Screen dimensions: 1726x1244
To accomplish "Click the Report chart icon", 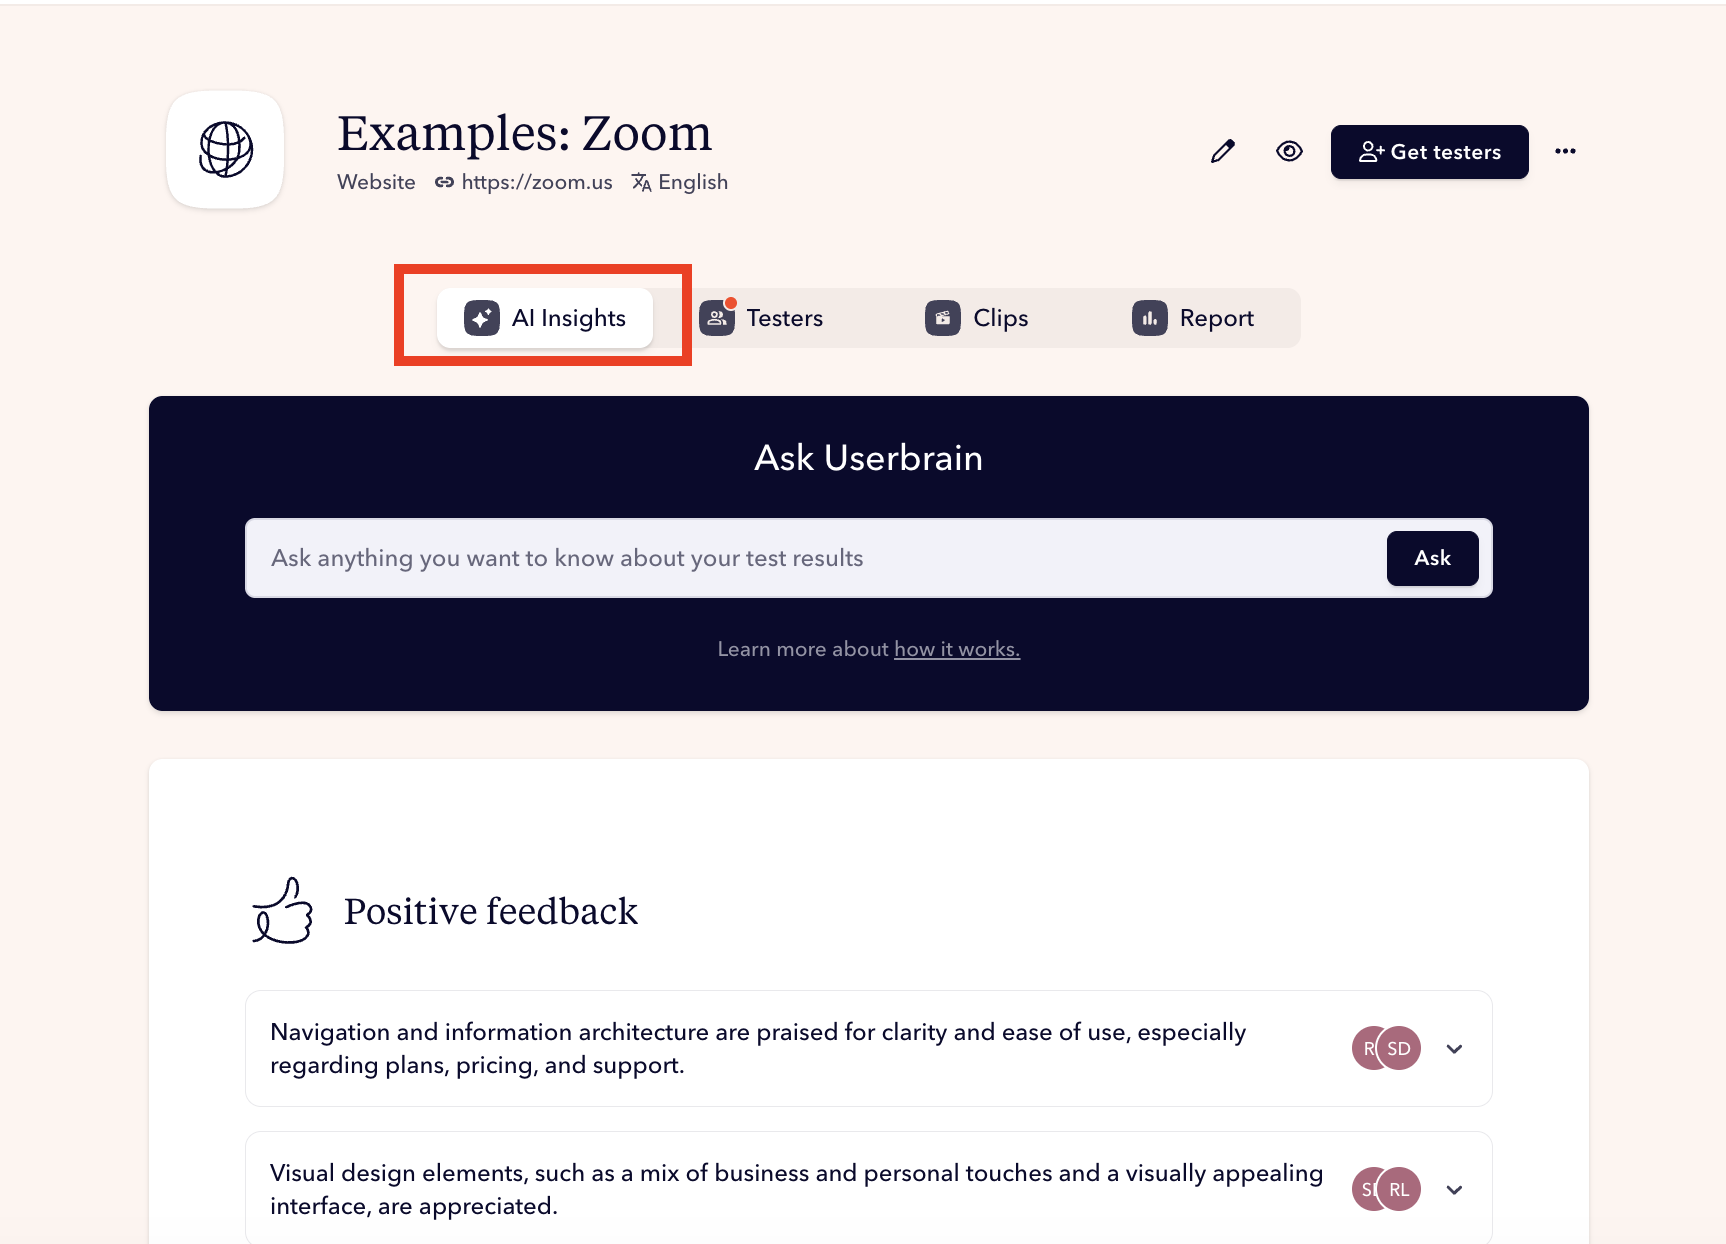I will pyautogui.click(x=1149, y=317).
